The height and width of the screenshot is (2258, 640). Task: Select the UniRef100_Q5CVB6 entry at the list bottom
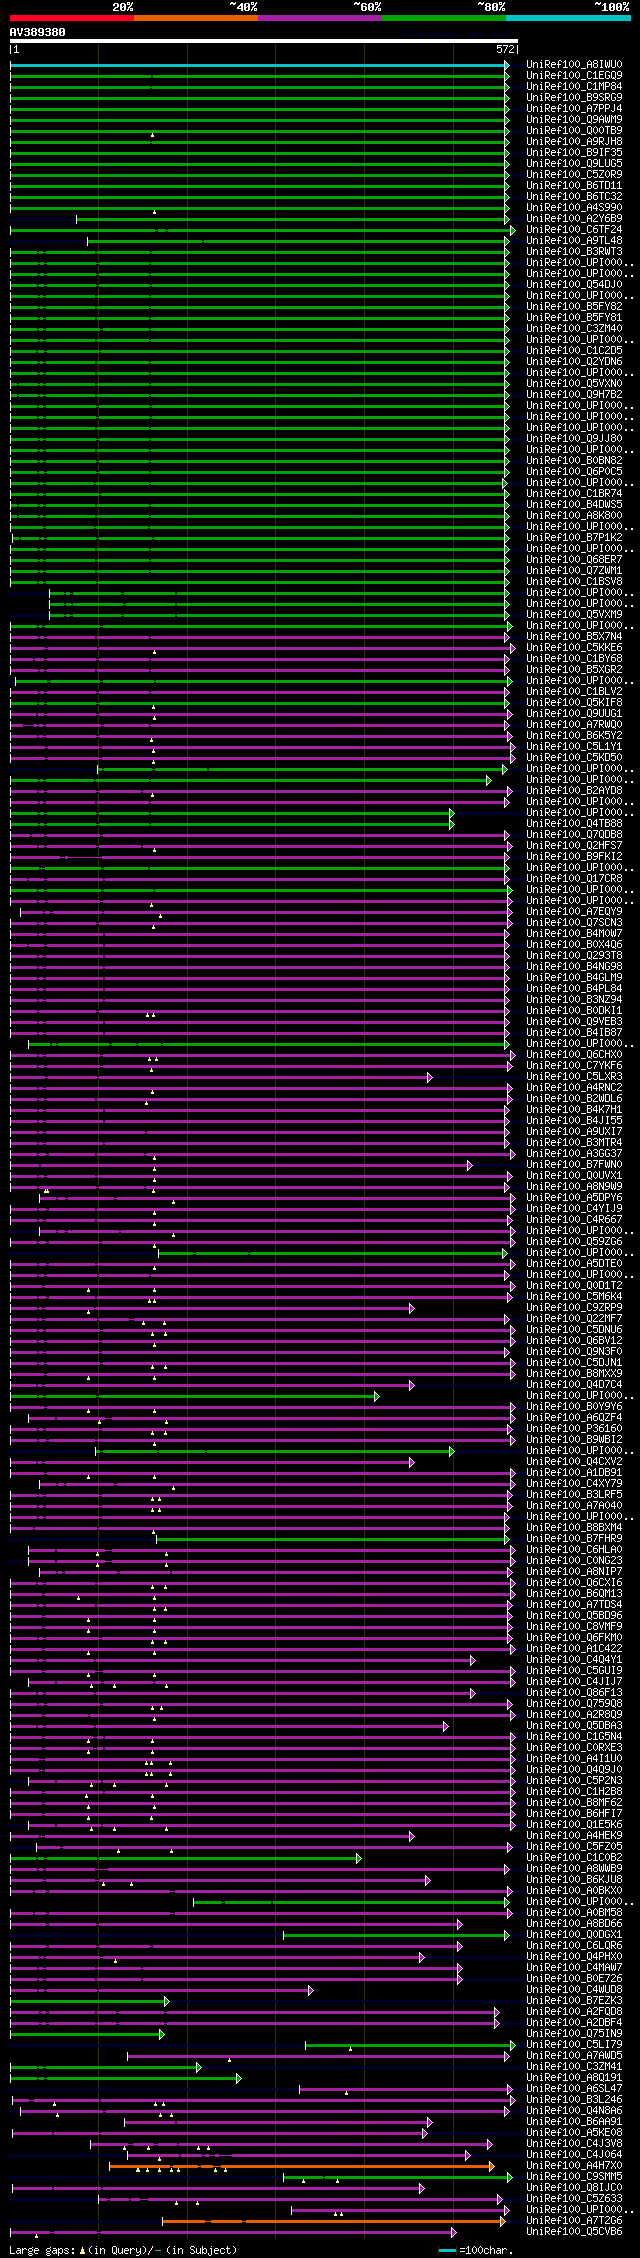tap(574, 2231)
